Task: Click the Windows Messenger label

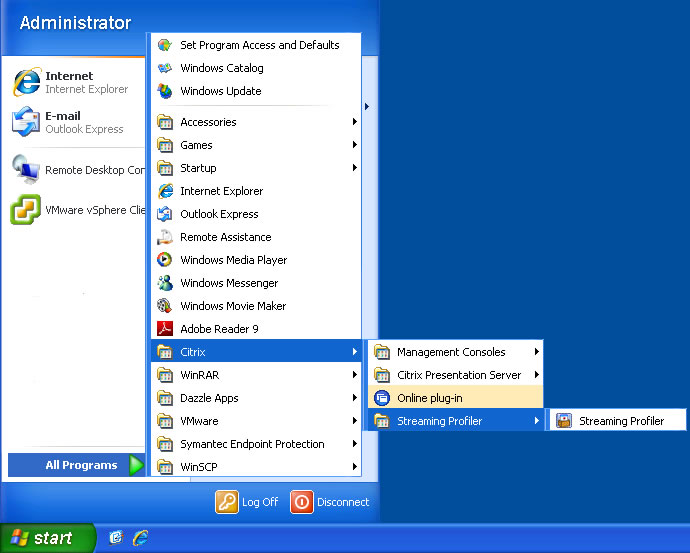Action: pyautogui.click(x=229, y=283)
